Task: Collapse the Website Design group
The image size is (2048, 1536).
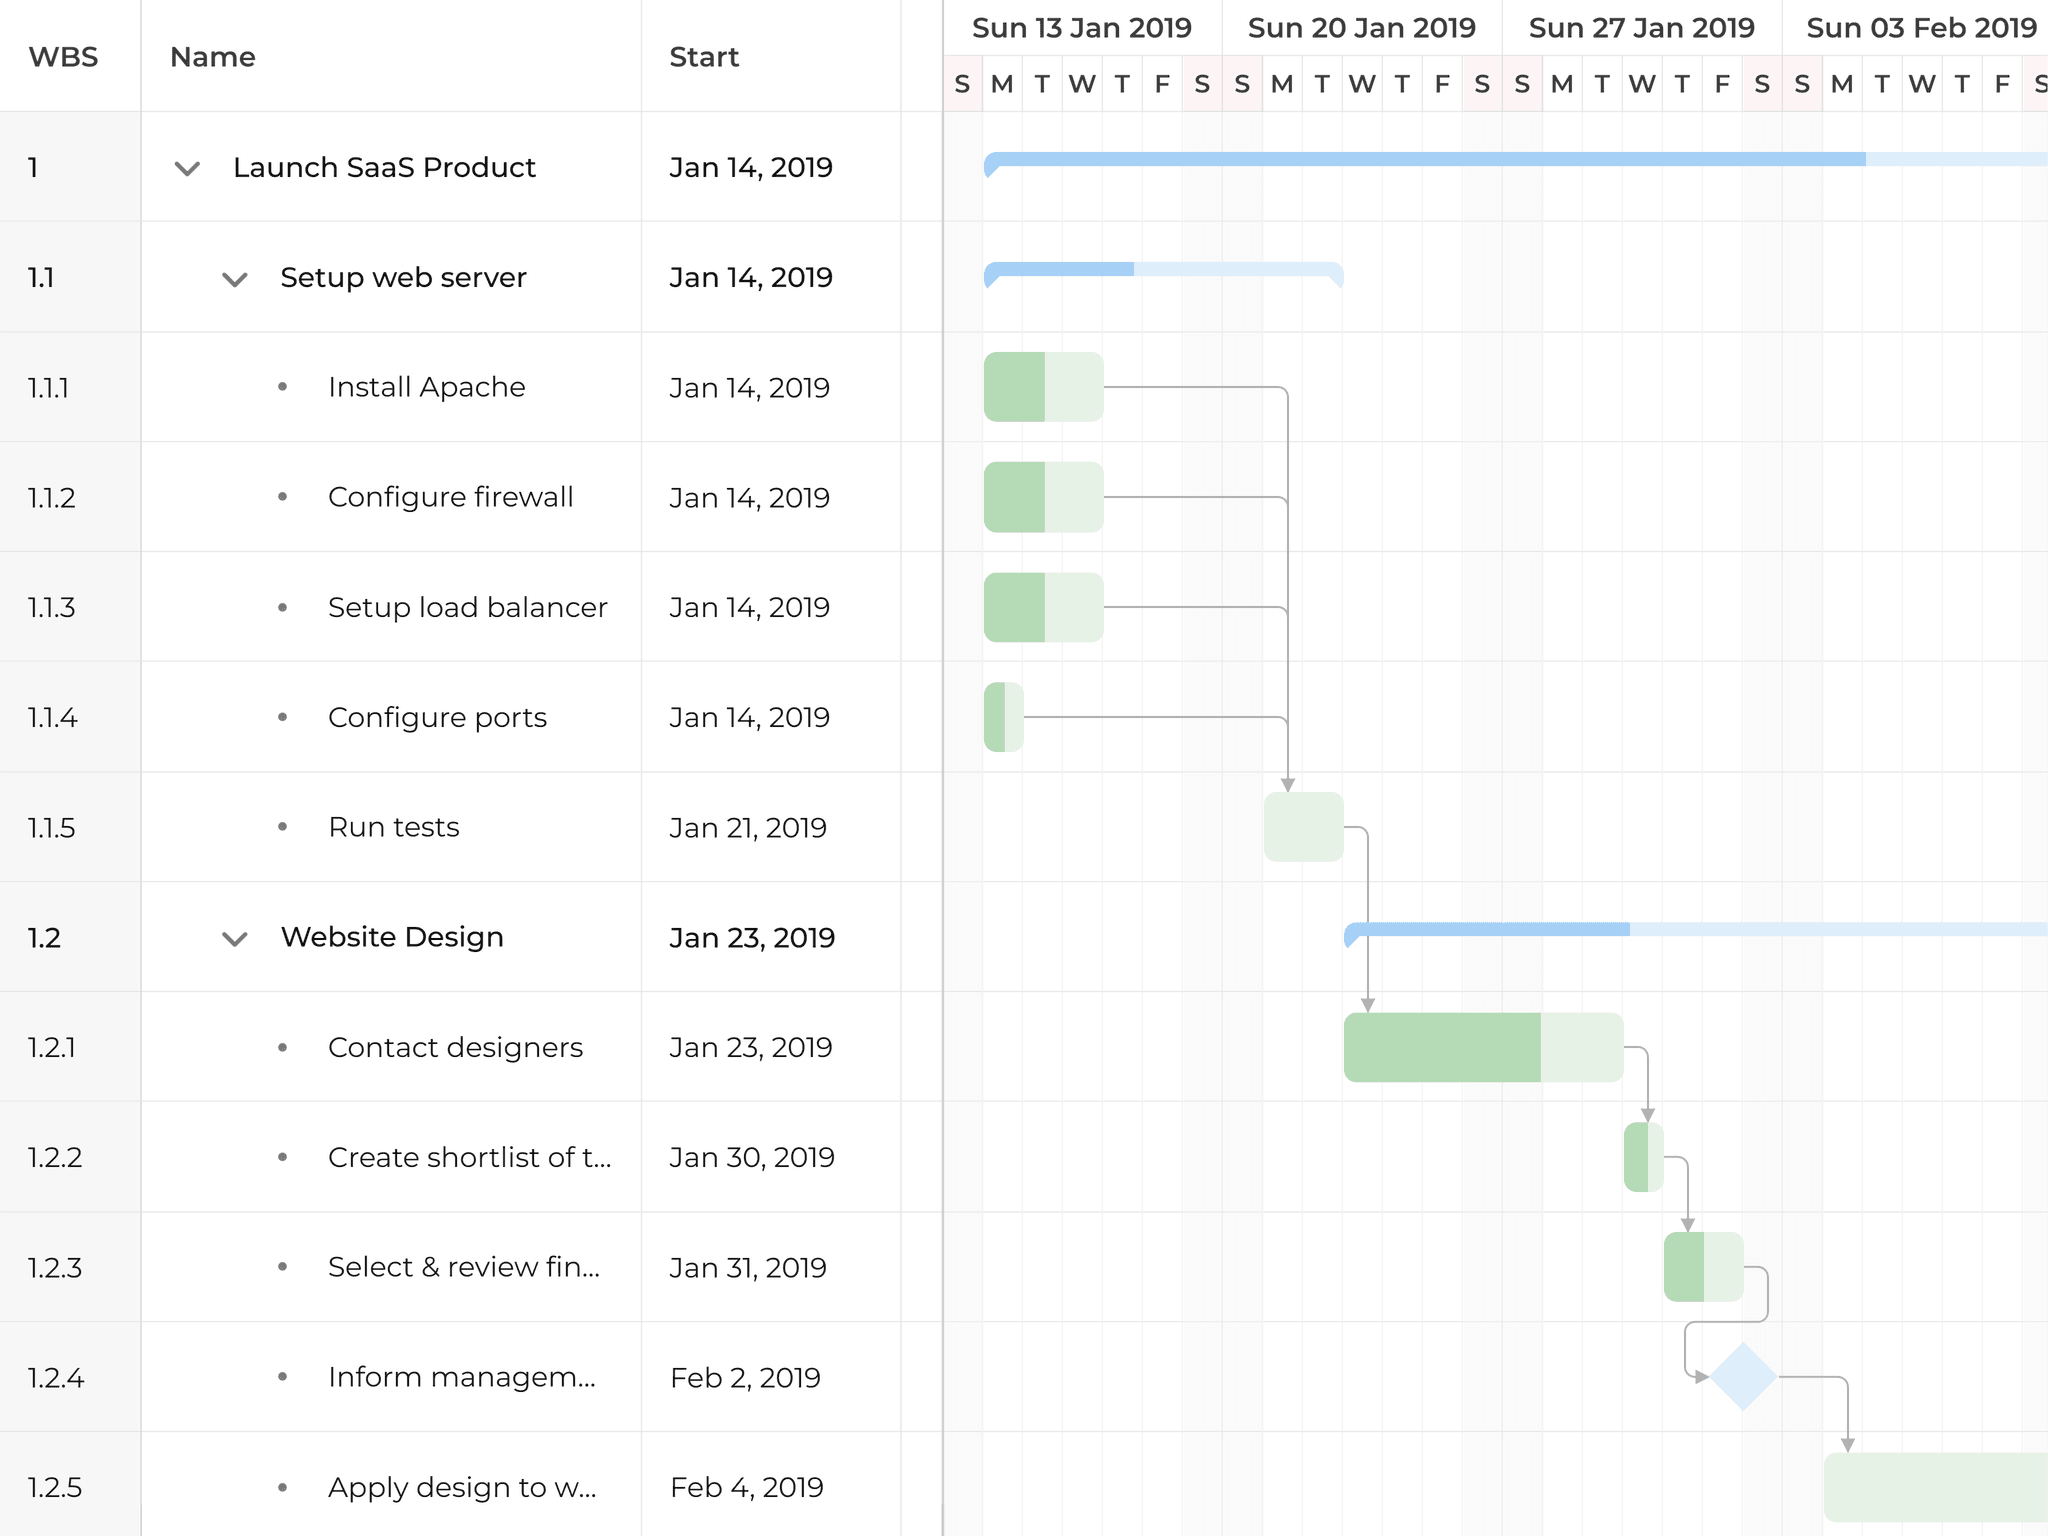Action: (x=234, y=938)
